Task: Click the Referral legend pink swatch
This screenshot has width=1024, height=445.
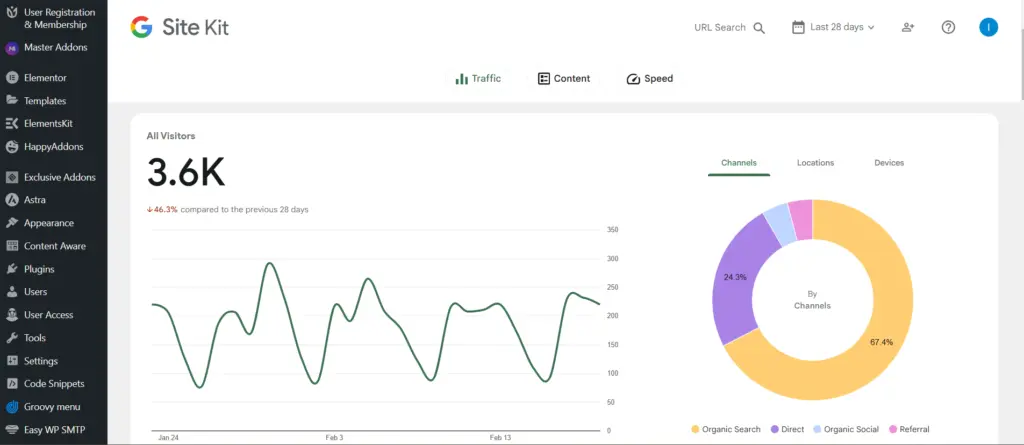Action: coord(893,429)
